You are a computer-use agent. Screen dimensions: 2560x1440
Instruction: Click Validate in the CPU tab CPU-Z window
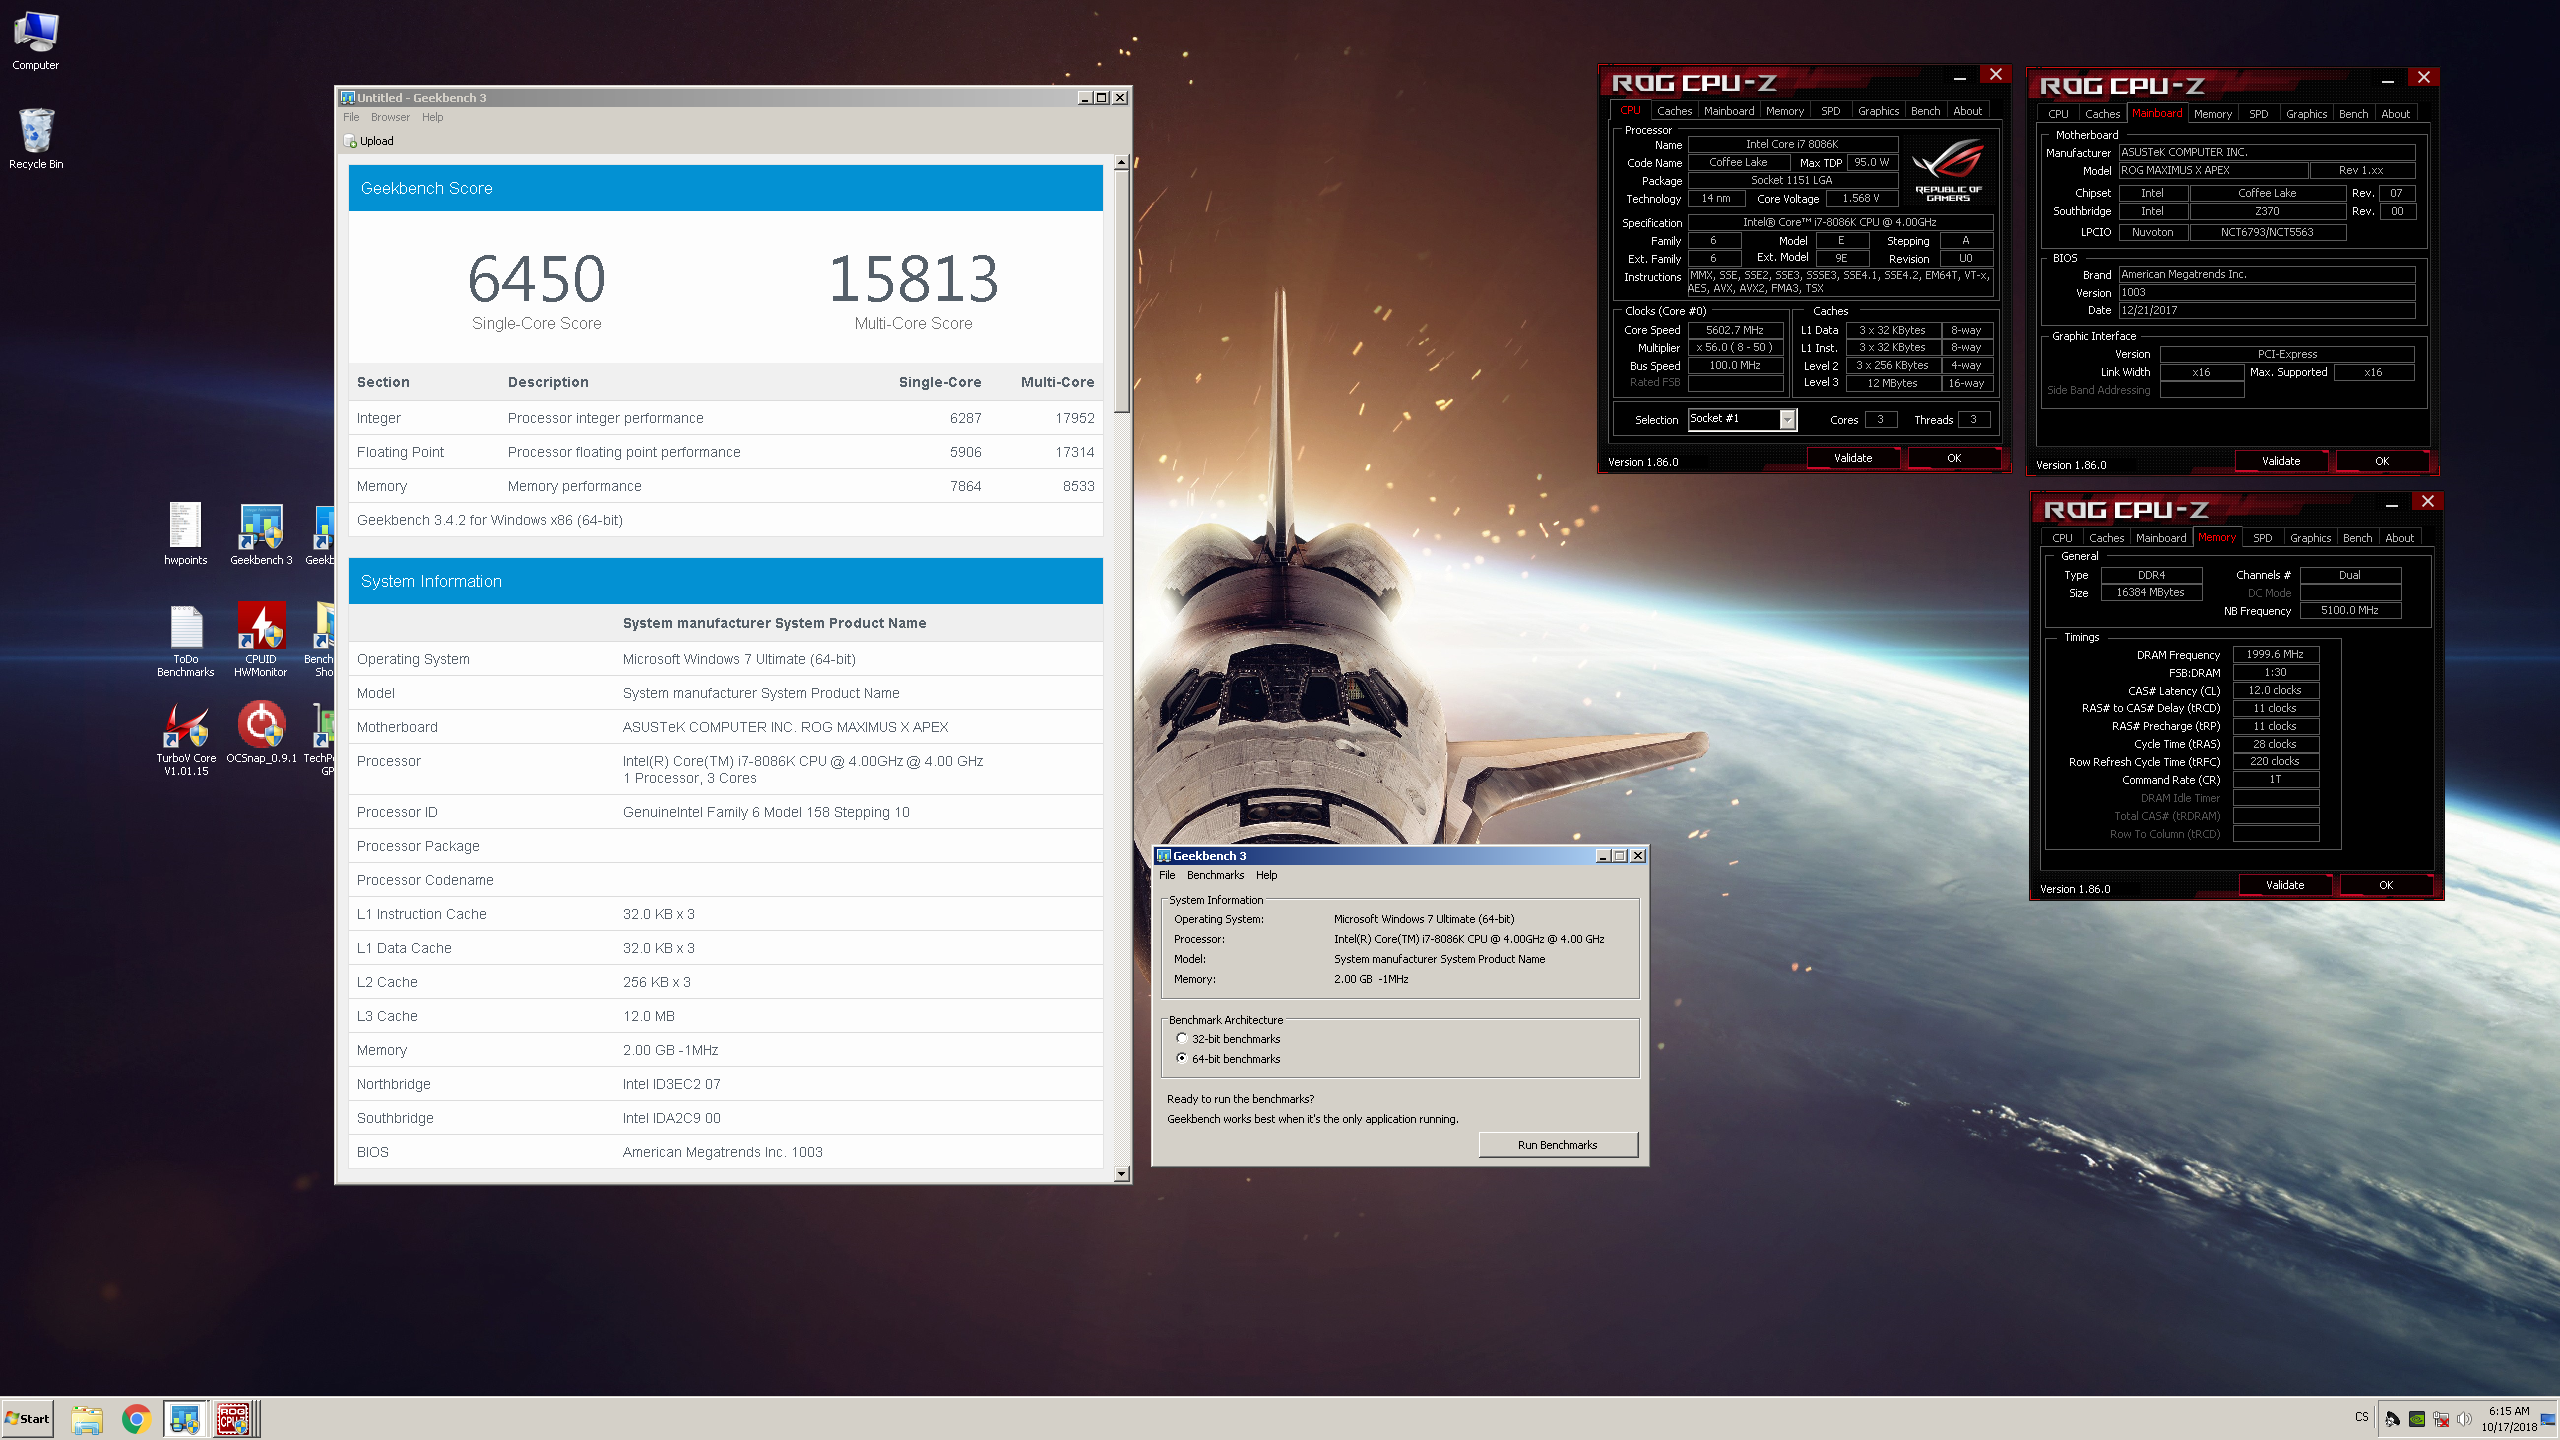tap(1853, 458)
